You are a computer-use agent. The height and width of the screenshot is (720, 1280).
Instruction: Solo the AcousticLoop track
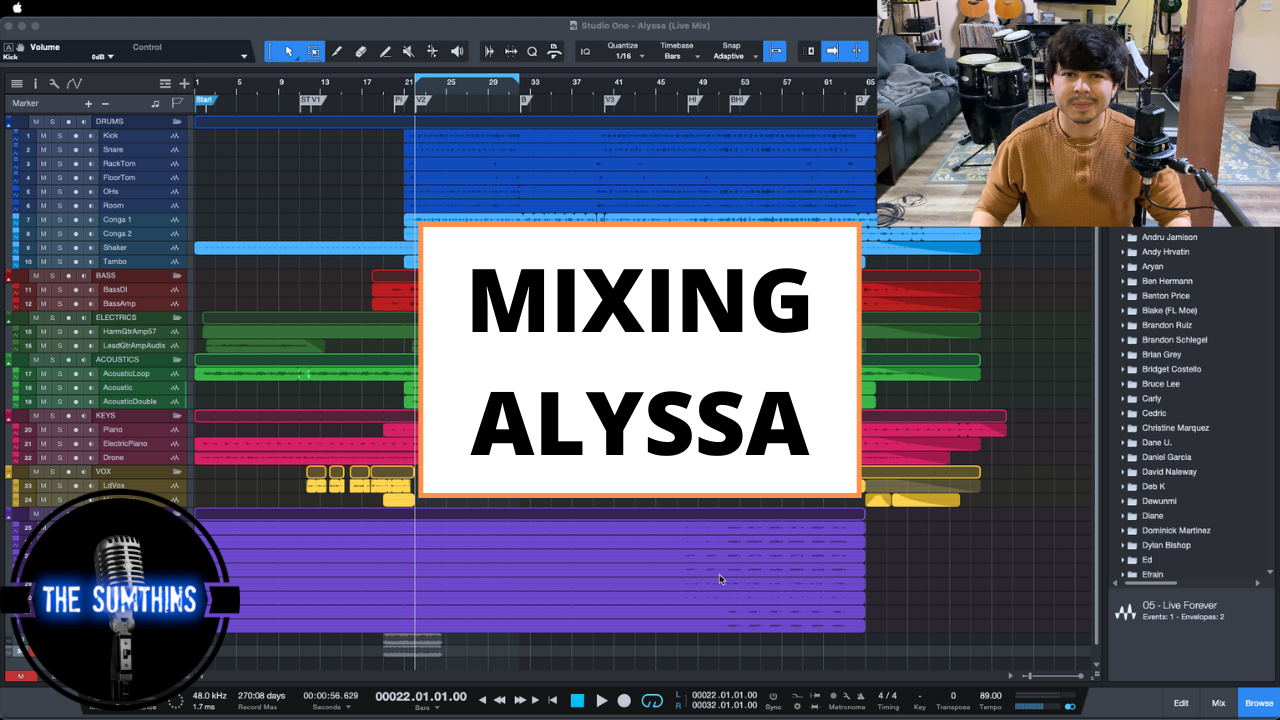59,373
